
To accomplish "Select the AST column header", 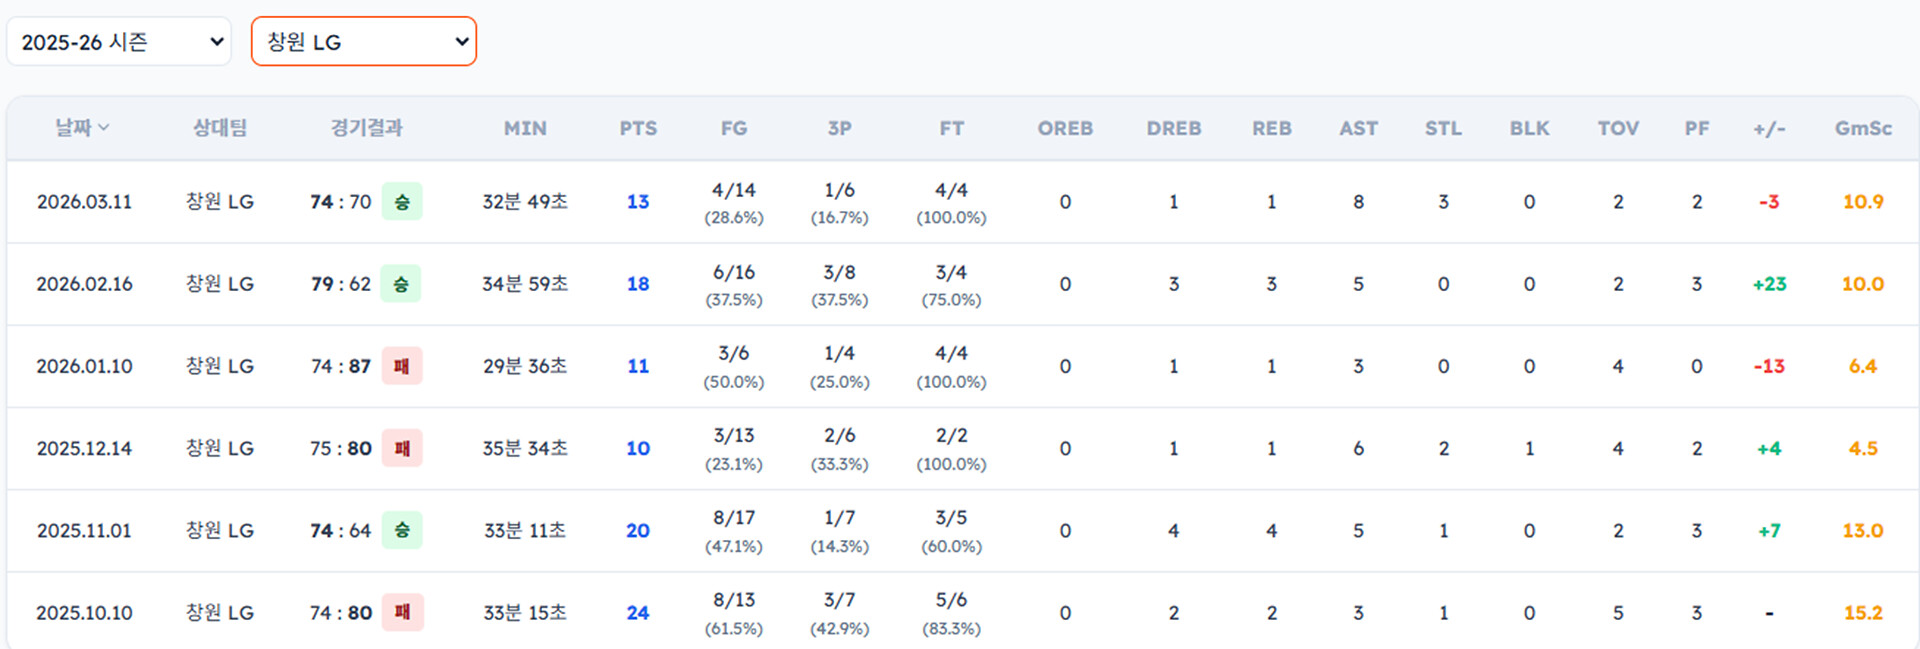I will click(x=1358, y=128).
